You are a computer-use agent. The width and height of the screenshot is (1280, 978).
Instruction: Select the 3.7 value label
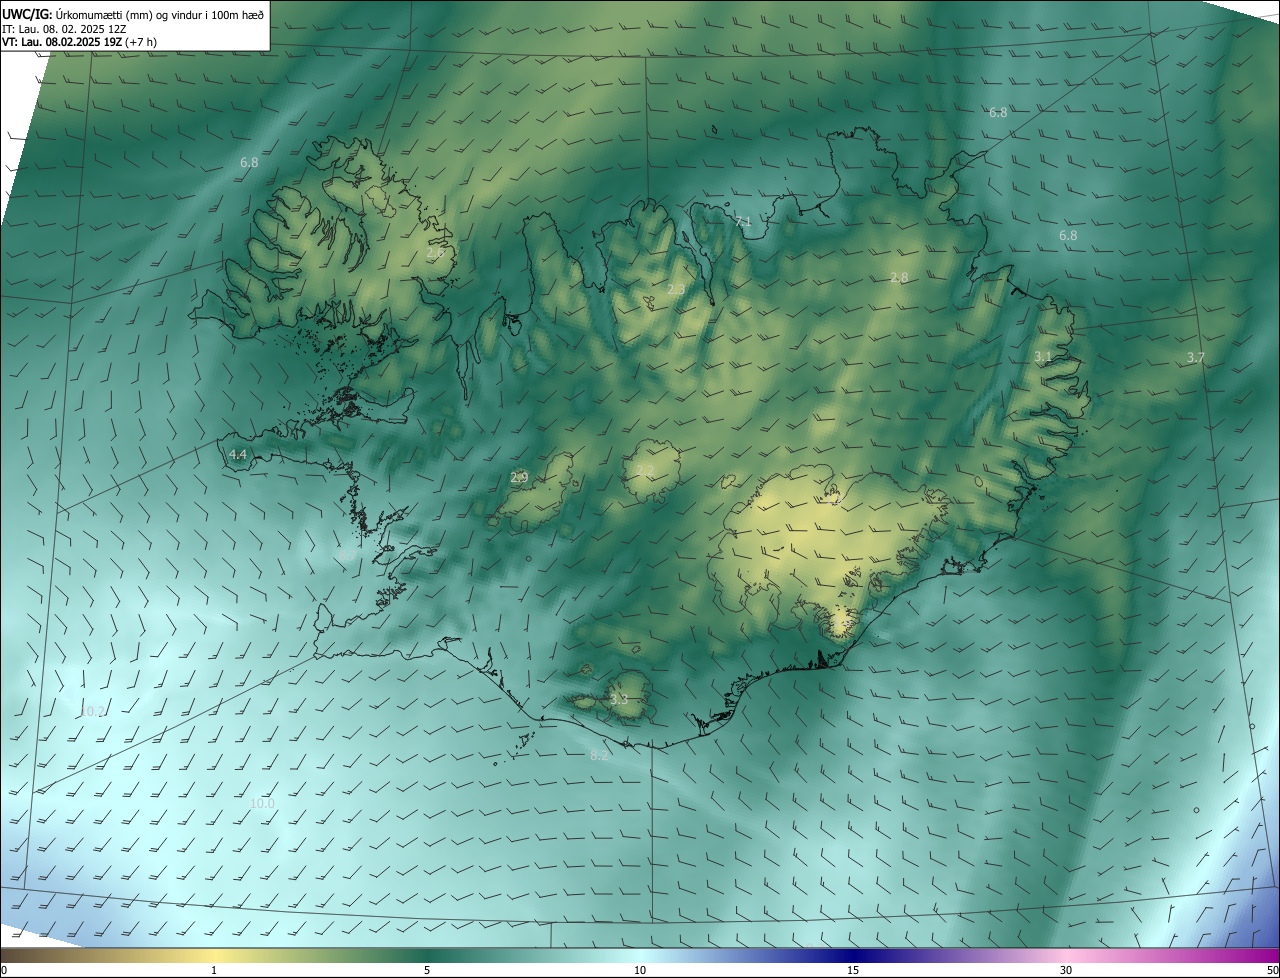pyautogui.click(x=1196, y=357)
